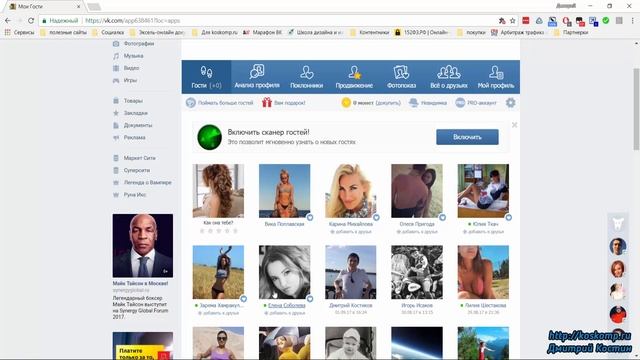
Task: Click Поймать больше гостей link
Action: coord(220,103)
